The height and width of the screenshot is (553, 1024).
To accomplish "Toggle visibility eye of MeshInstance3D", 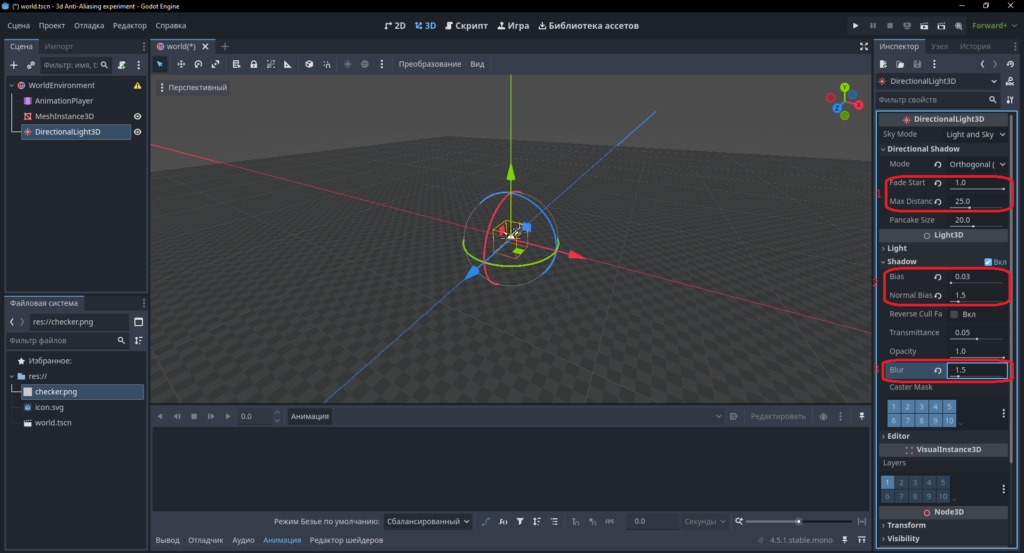I will pos(138,116).
